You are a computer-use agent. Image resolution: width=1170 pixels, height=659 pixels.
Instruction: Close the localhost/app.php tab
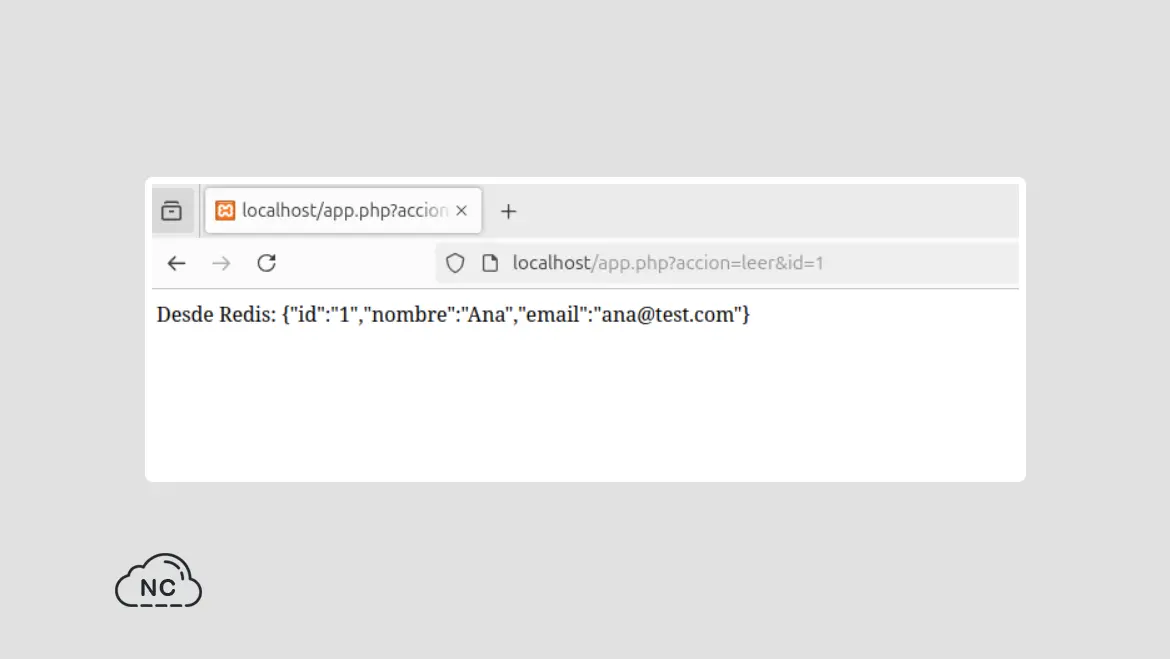[462, 210]
